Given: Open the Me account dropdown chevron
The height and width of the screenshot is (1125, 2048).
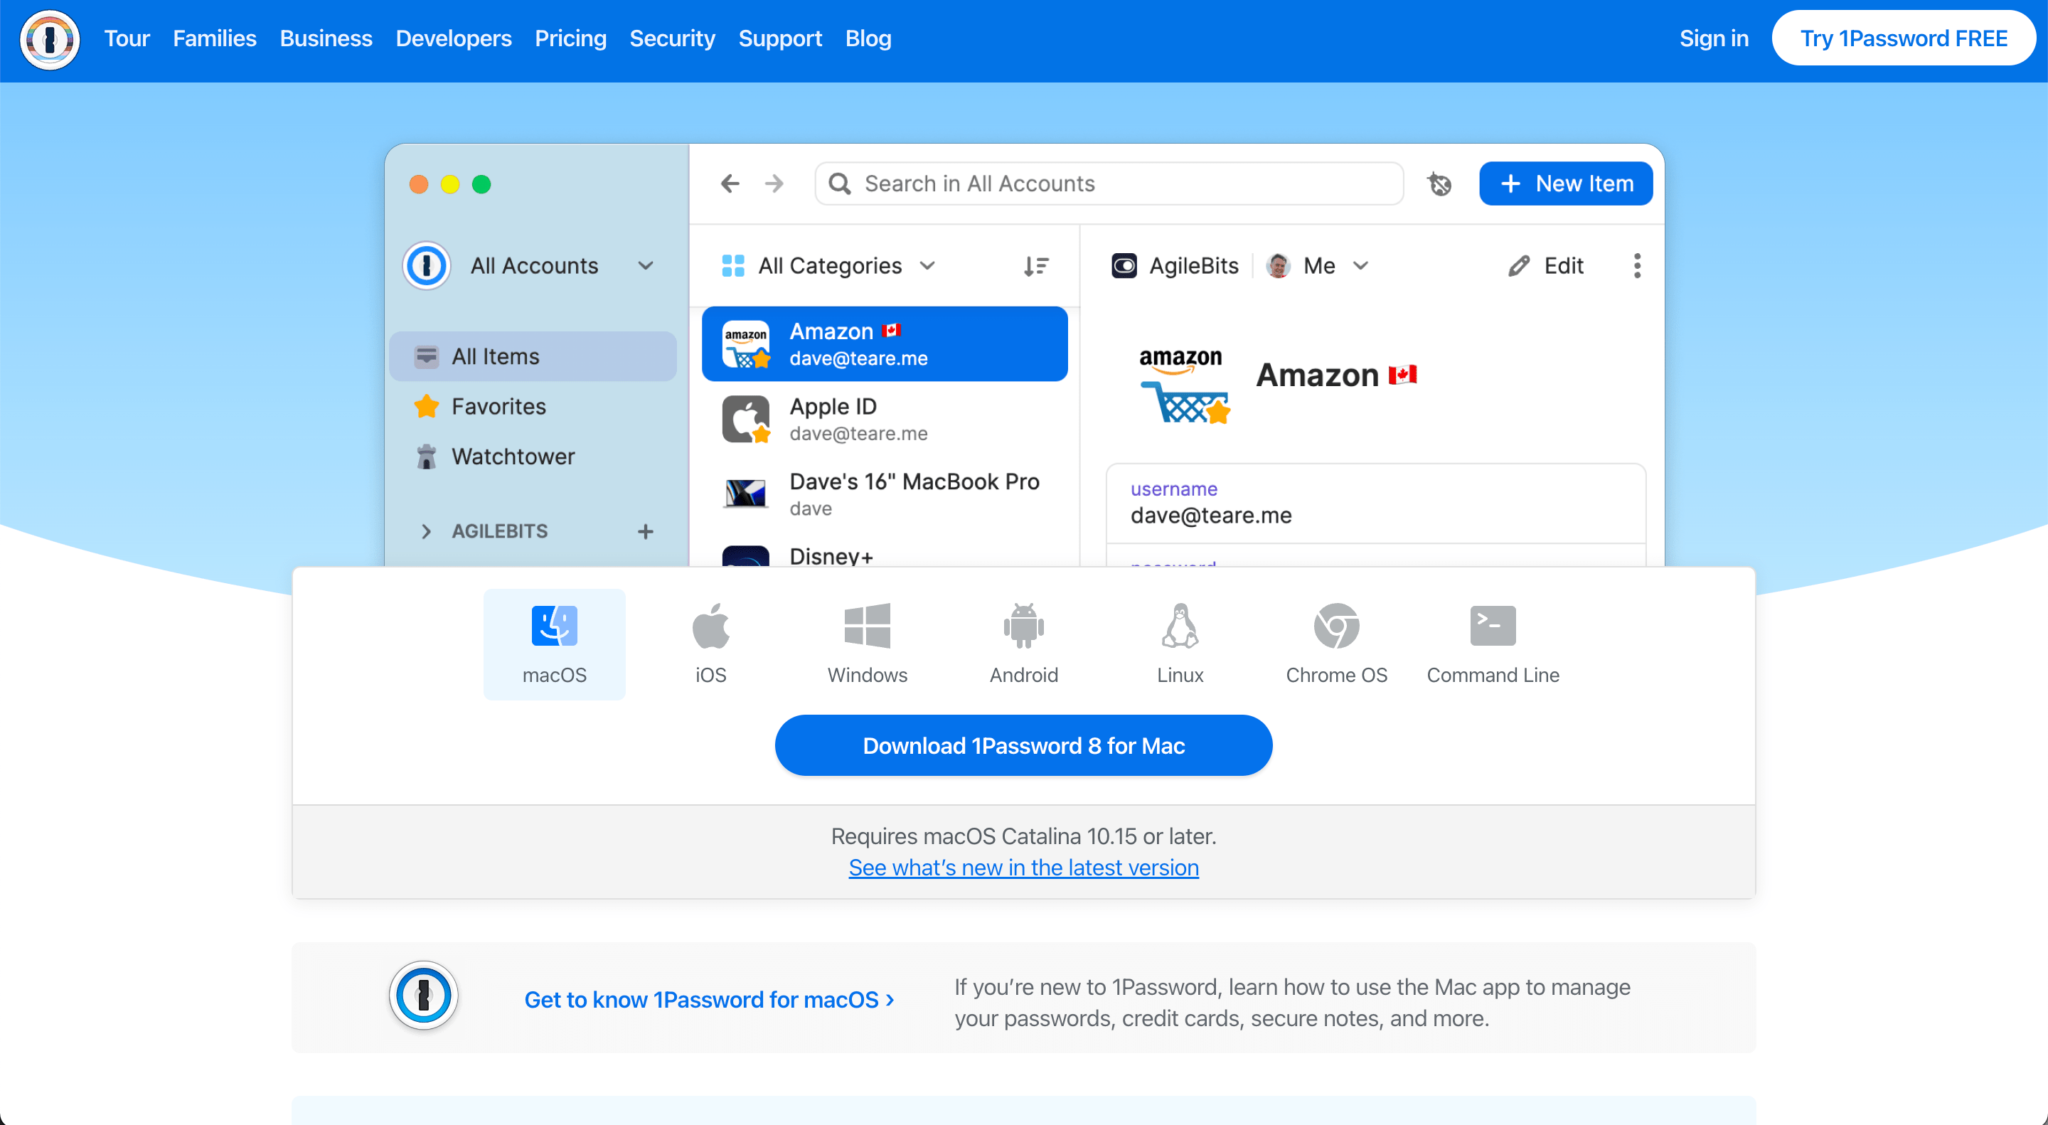Looking at the screenshot, I should [x=1361, y=266].
